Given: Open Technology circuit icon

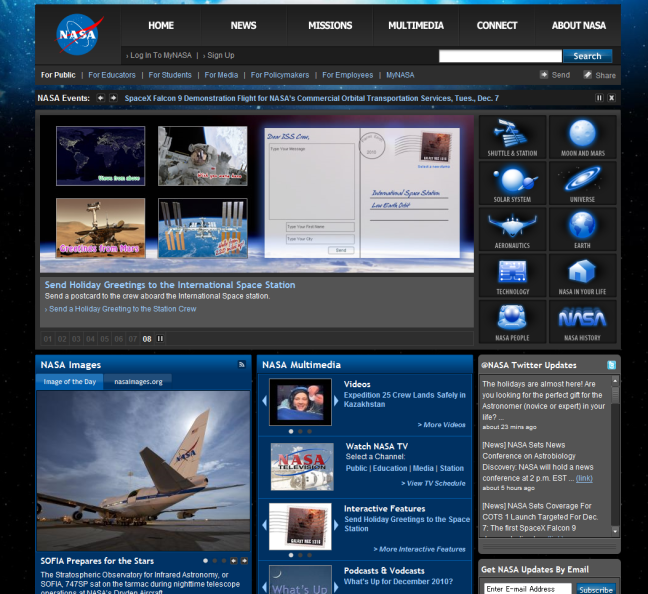Looking at the screenshot, I should (x=512, y=276).
